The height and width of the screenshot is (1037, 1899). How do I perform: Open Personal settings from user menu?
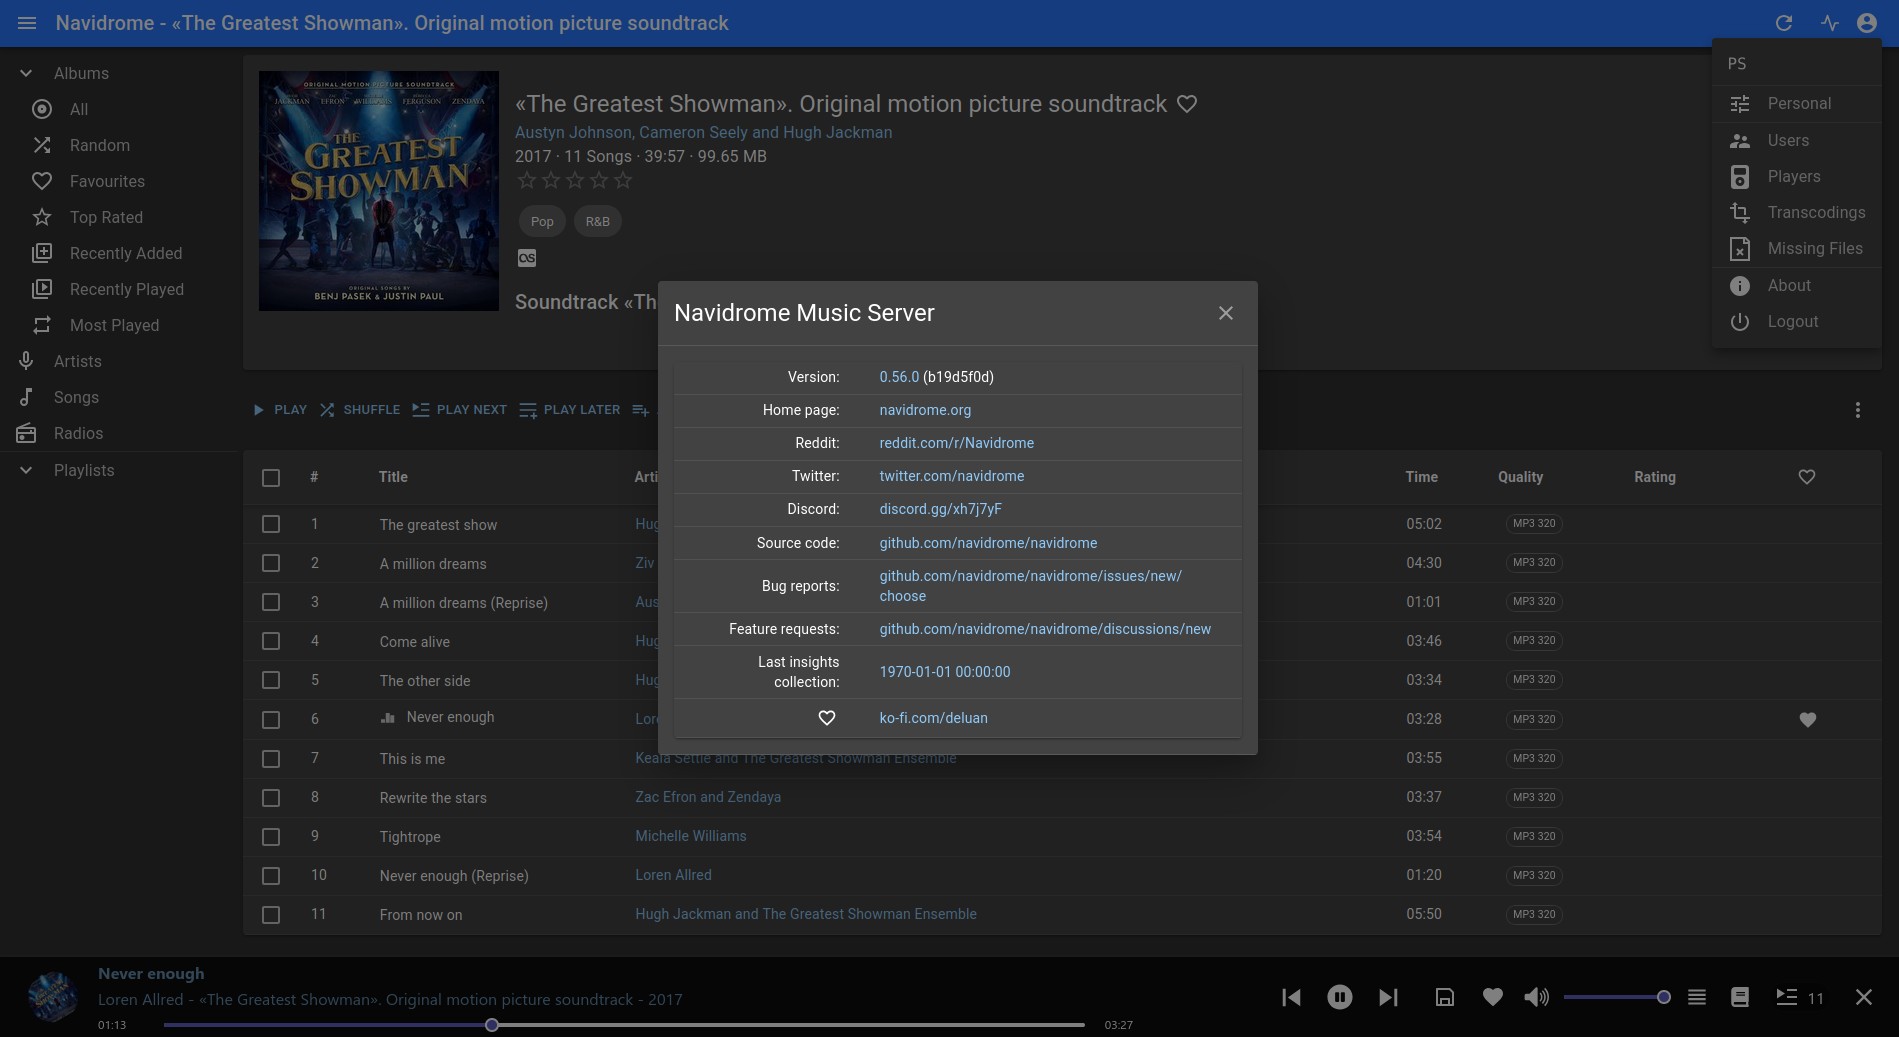coord(1796,103)
